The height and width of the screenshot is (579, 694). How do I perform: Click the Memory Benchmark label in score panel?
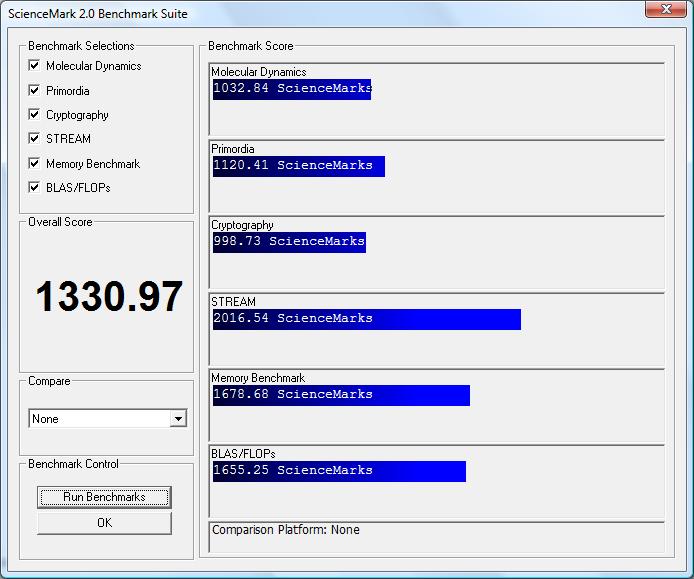pyautogui.click(x=258, y=378)
